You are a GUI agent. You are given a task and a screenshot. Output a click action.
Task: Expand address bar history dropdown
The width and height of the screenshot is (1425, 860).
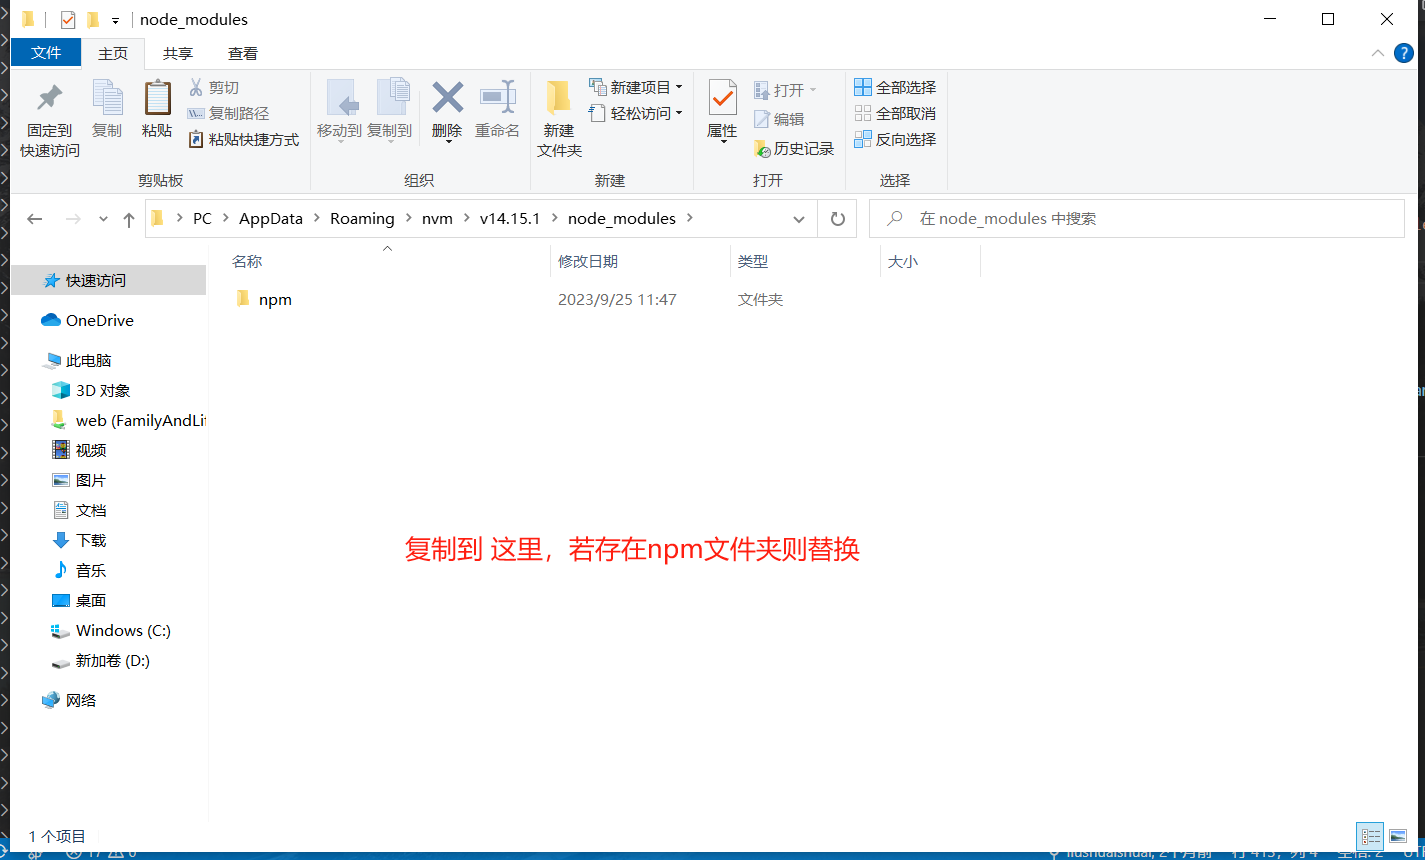(799, 219)
